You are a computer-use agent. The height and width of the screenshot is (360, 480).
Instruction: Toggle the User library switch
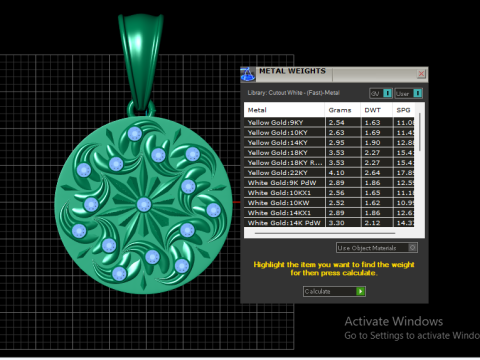click(408, 93)
